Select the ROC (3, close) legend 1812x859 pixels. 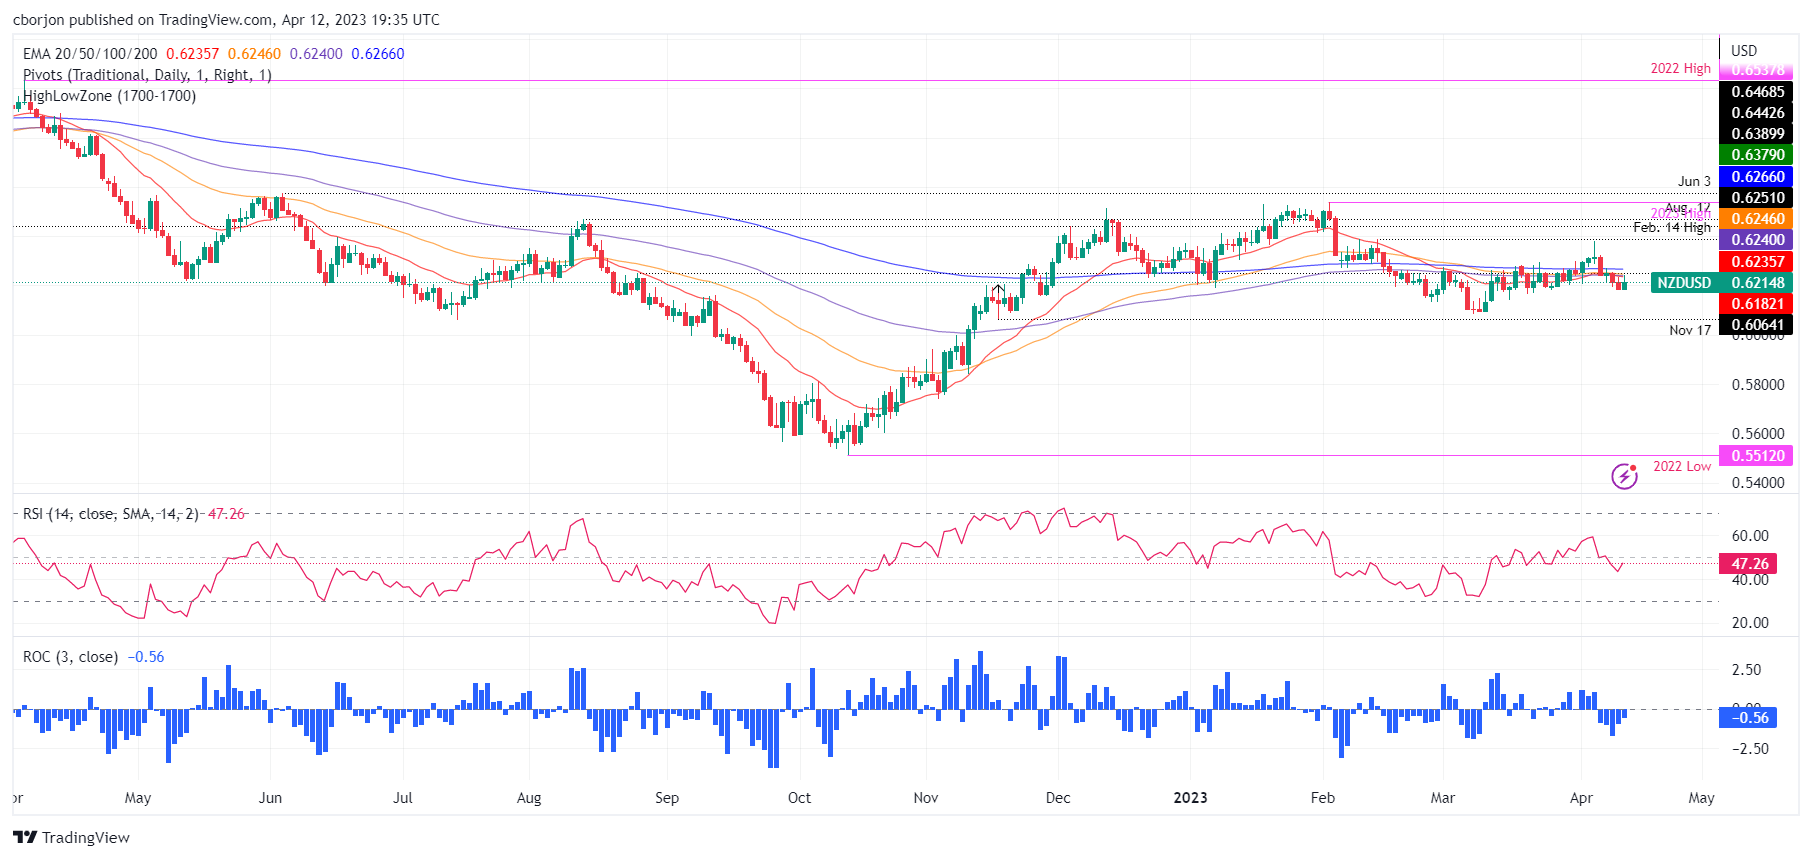(70, 657)
